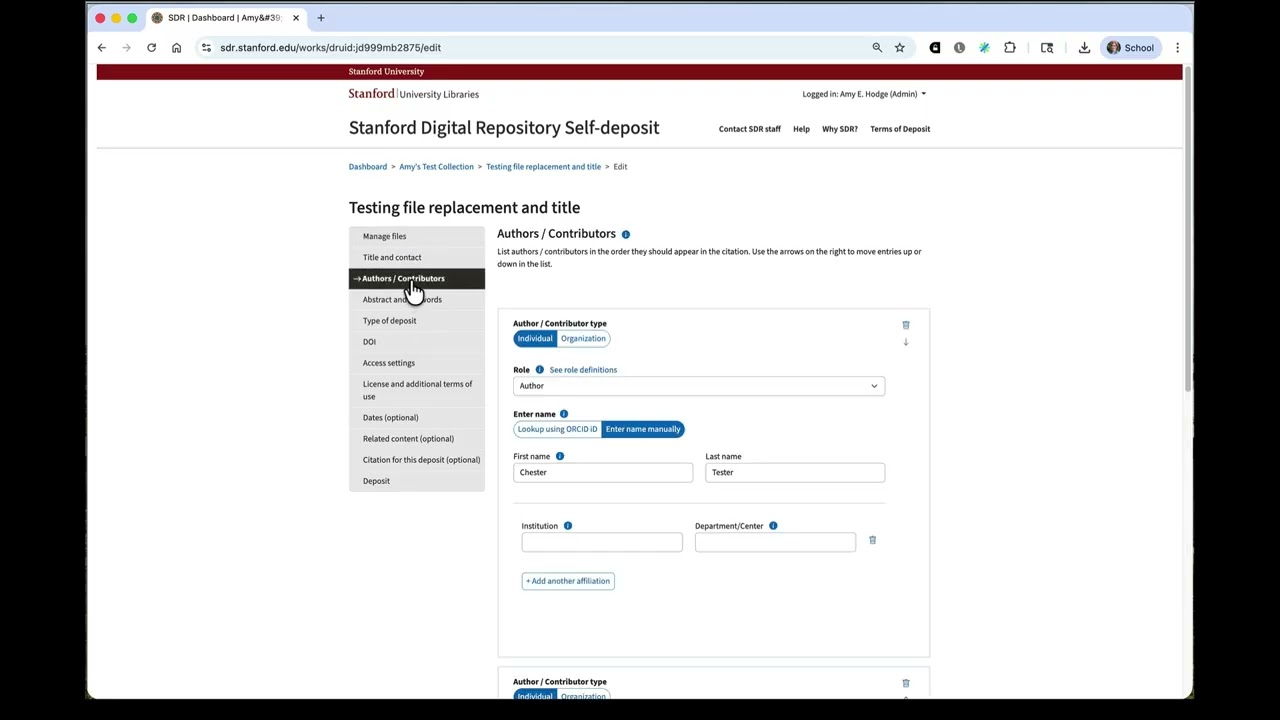The width and height of the screenshot is (1280, 720).
Task: Open the browser home page icon
Action: [x=176, y=48]
